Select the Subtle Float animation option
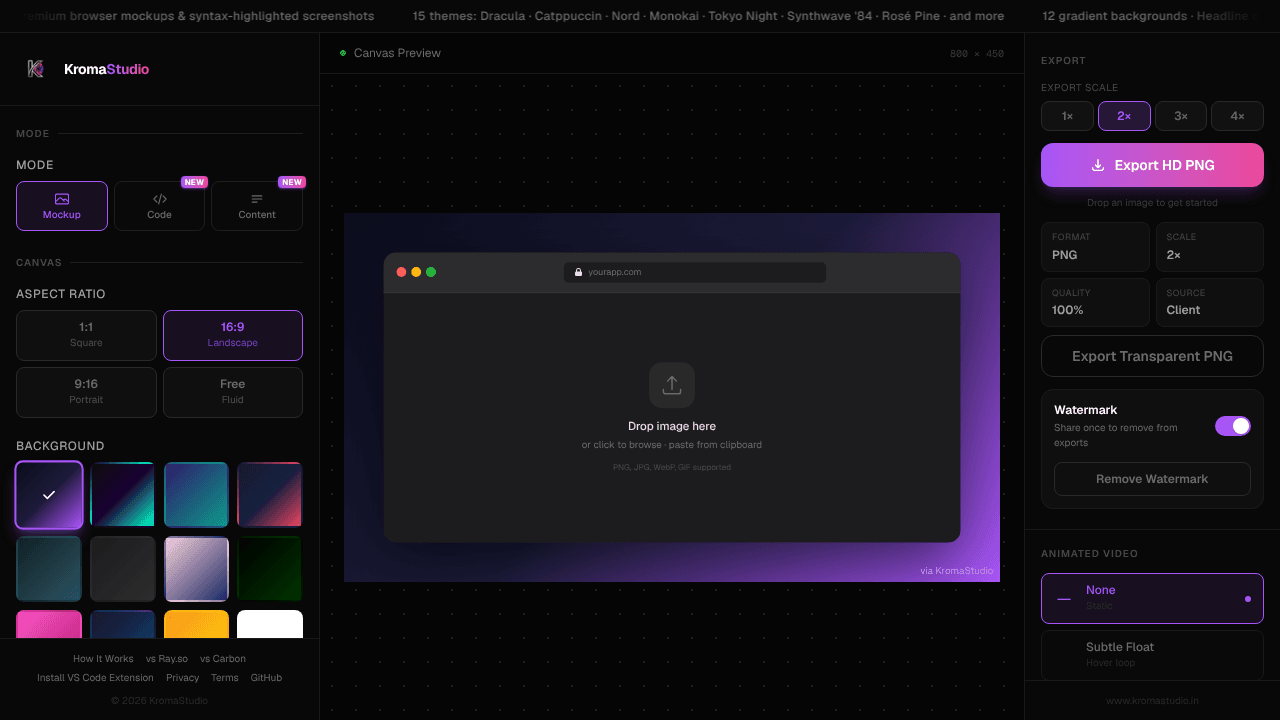This screenshot has height=720, width=1280. (1152, 654)
